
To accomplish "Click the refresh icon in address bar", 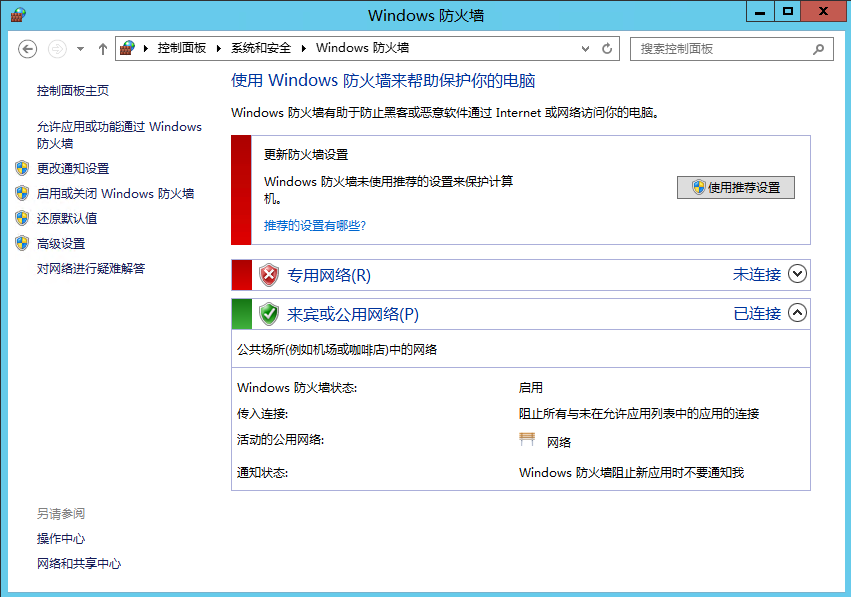I will click(x=607, y=48).
